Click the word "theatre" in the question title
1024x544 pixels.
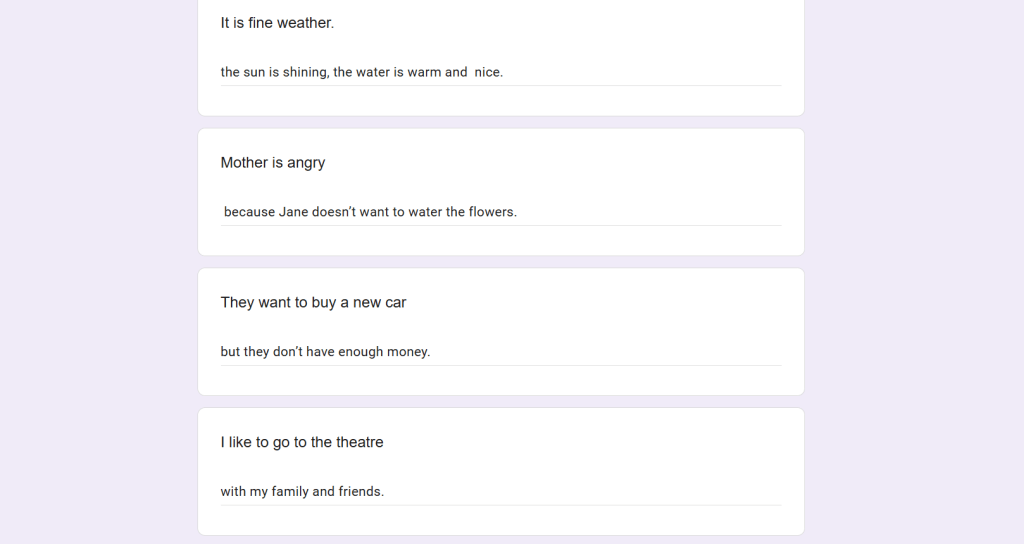point(360,443)
